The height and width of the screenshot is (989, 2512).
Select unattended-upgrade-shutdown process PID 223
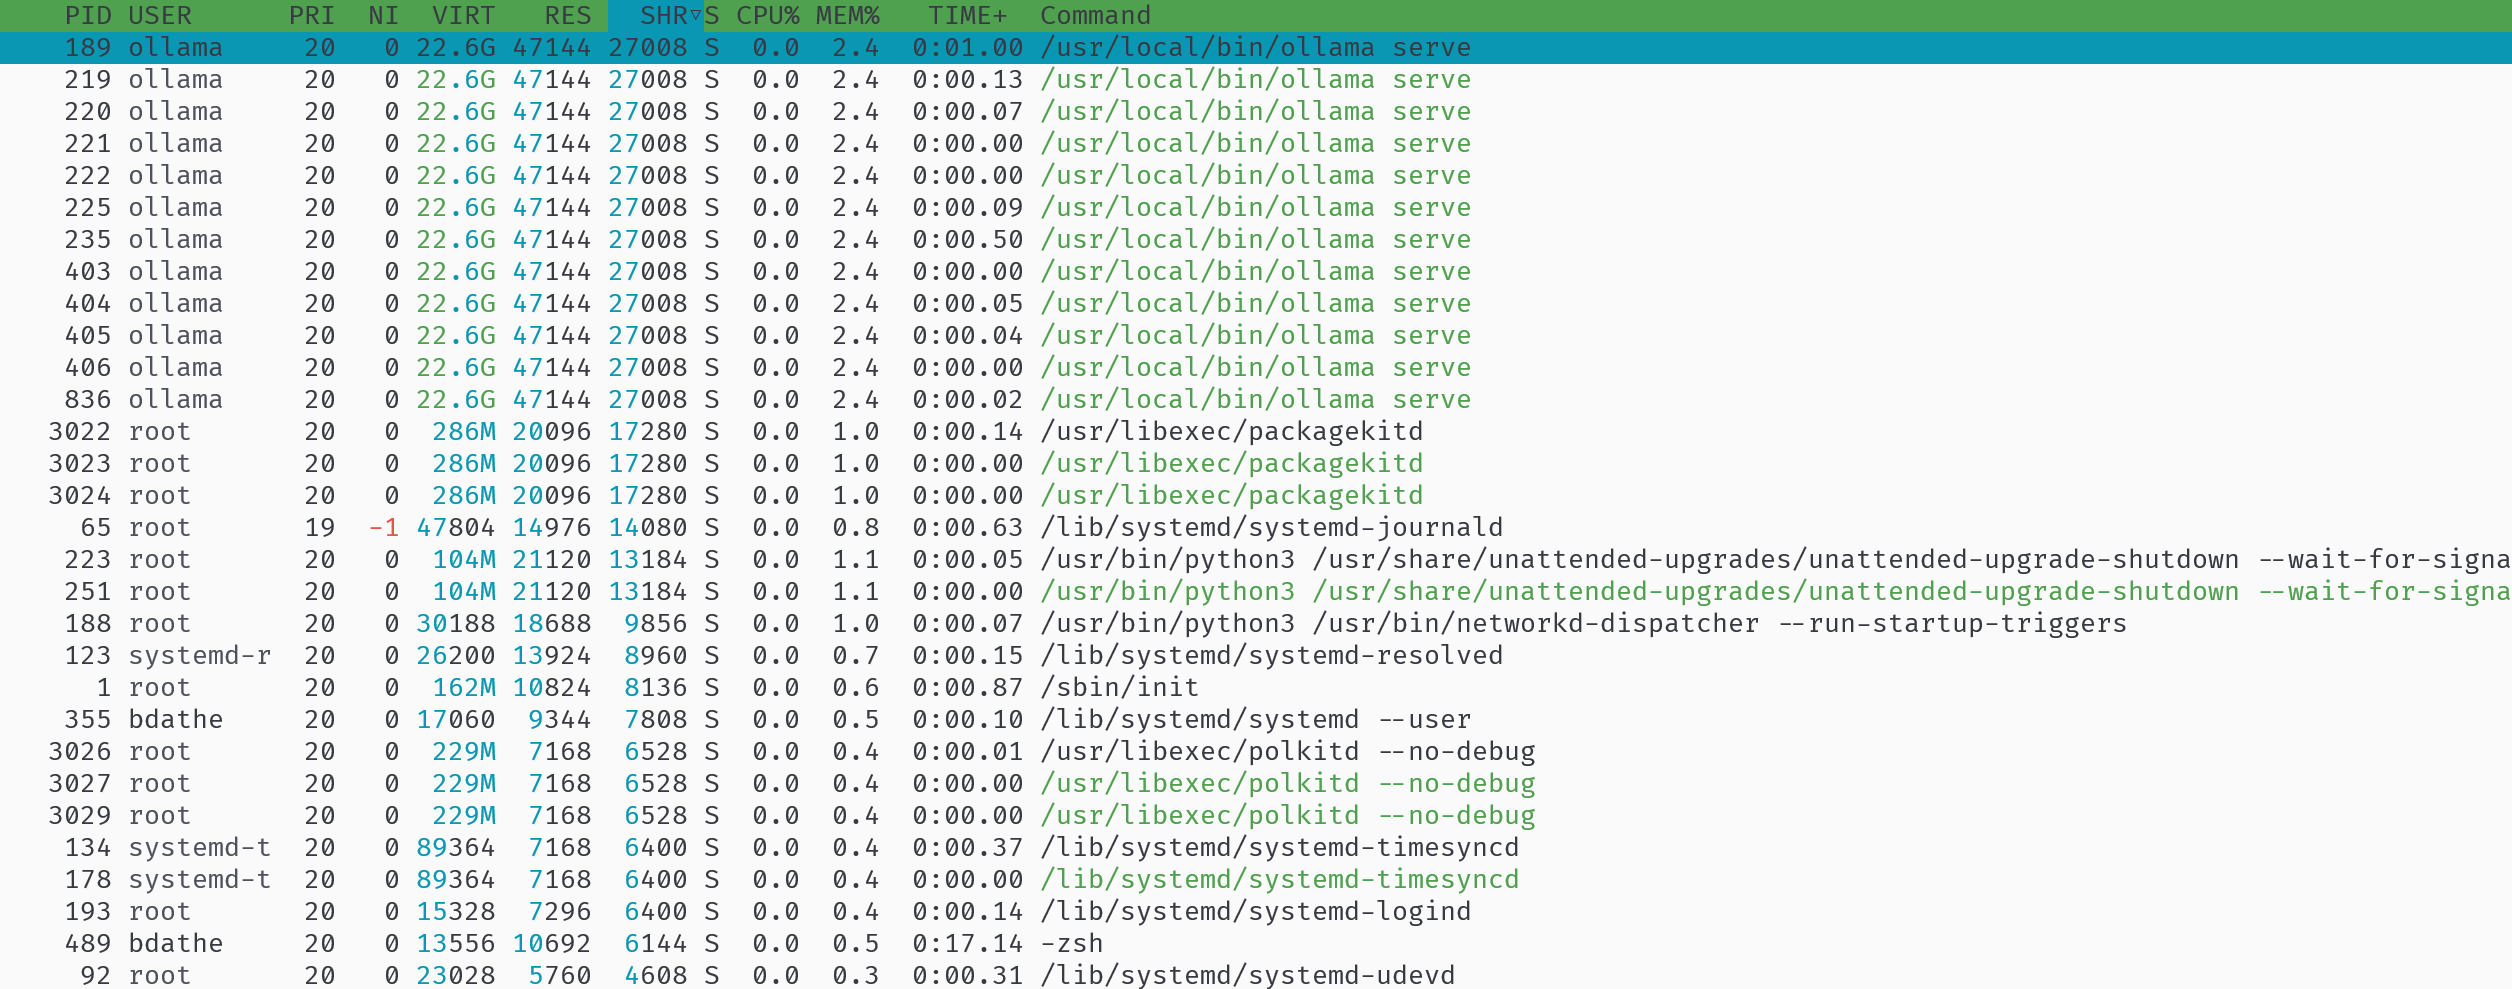pos(1256,560)
